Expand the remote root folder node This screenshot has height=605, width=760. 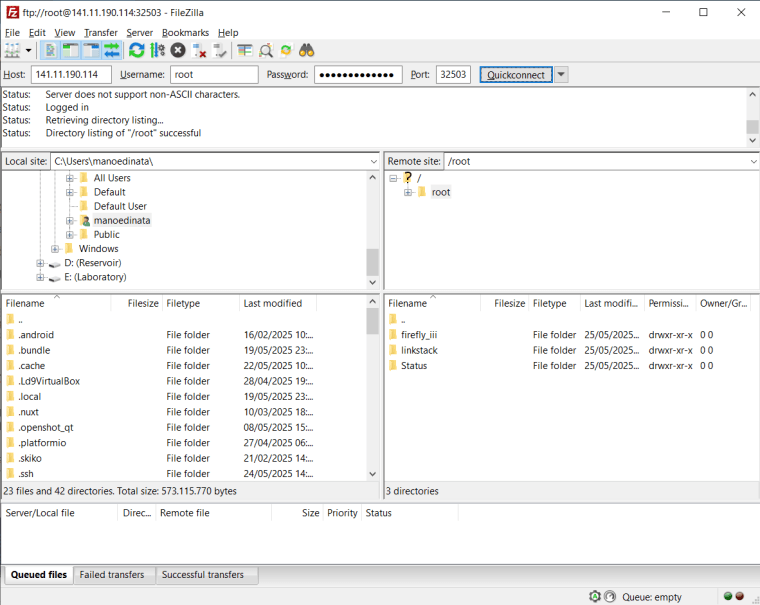(408, 192)
